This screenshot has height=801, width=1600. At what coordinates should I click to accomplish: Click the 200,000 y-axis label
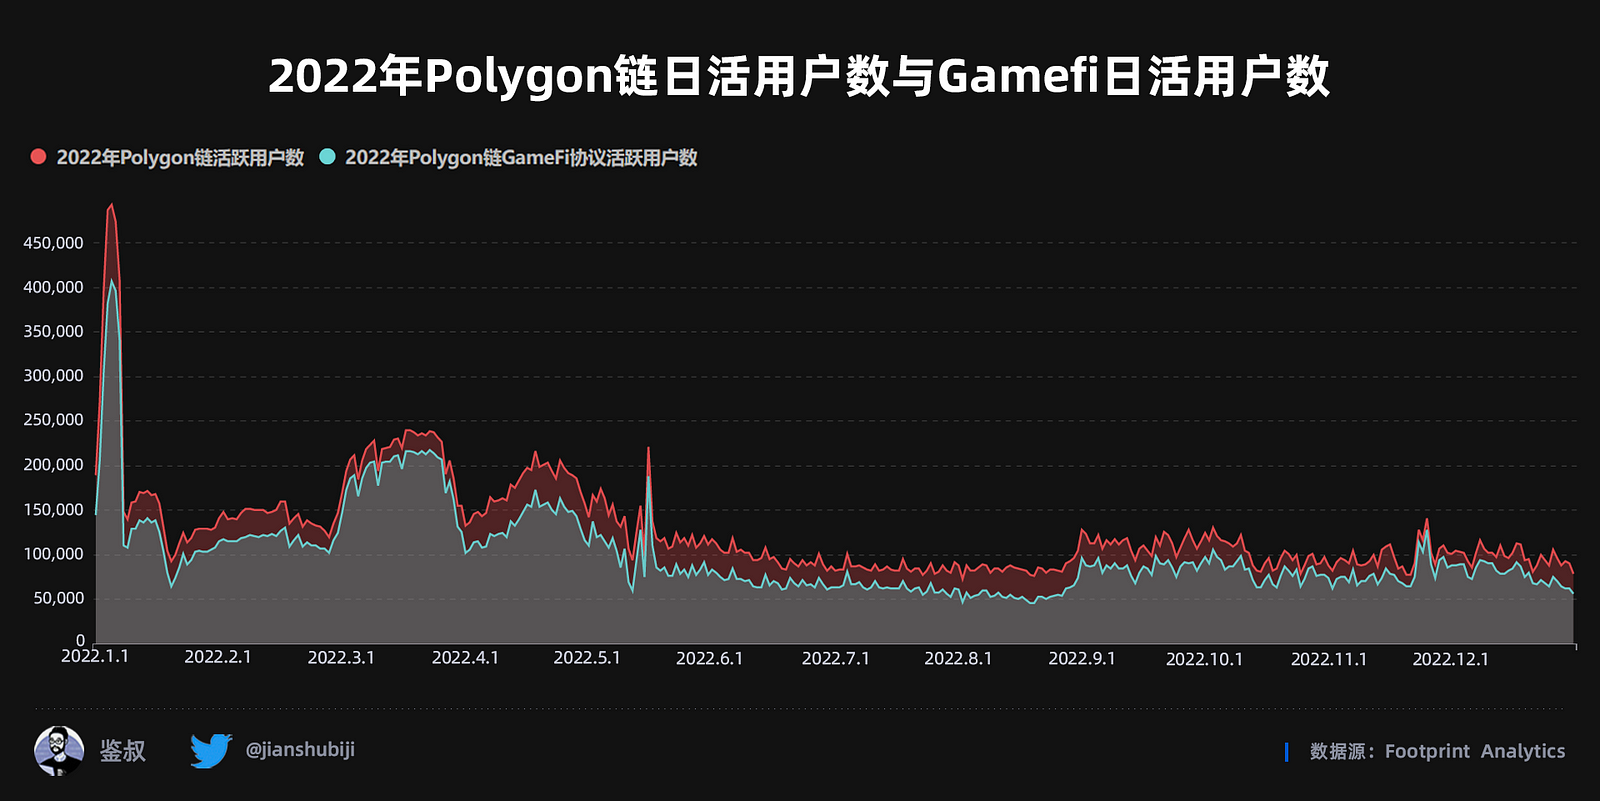pyautogui.click(x=53, y=465)
